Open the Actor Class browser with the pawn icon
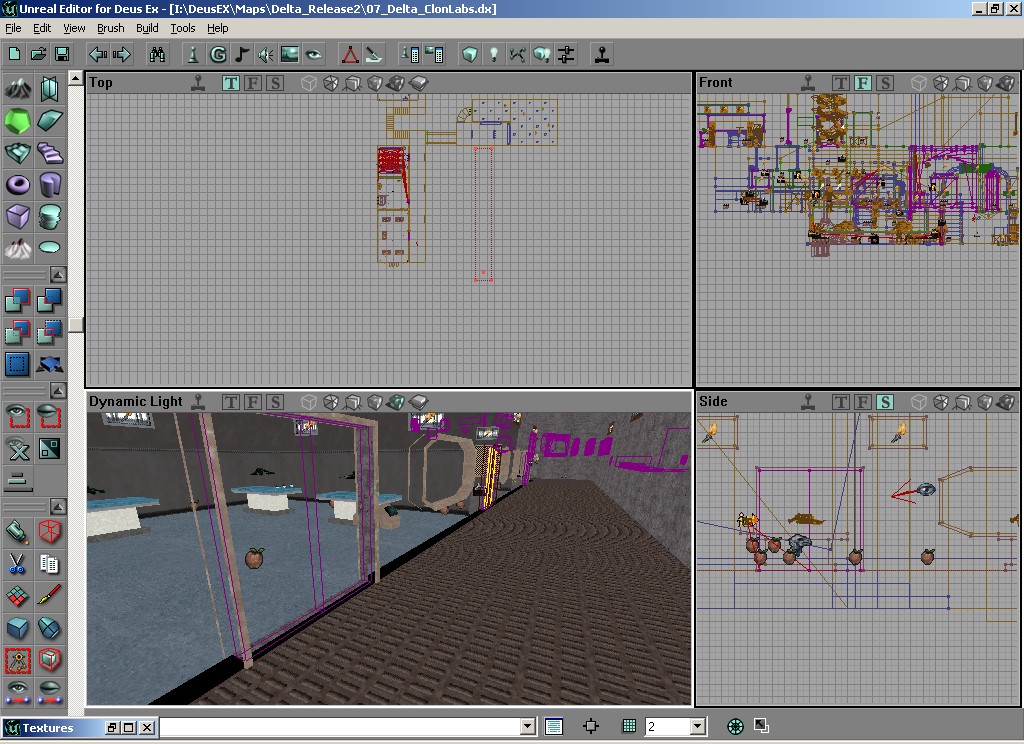The height and width of the screenshot is (744, 1024). pos(193,54)
